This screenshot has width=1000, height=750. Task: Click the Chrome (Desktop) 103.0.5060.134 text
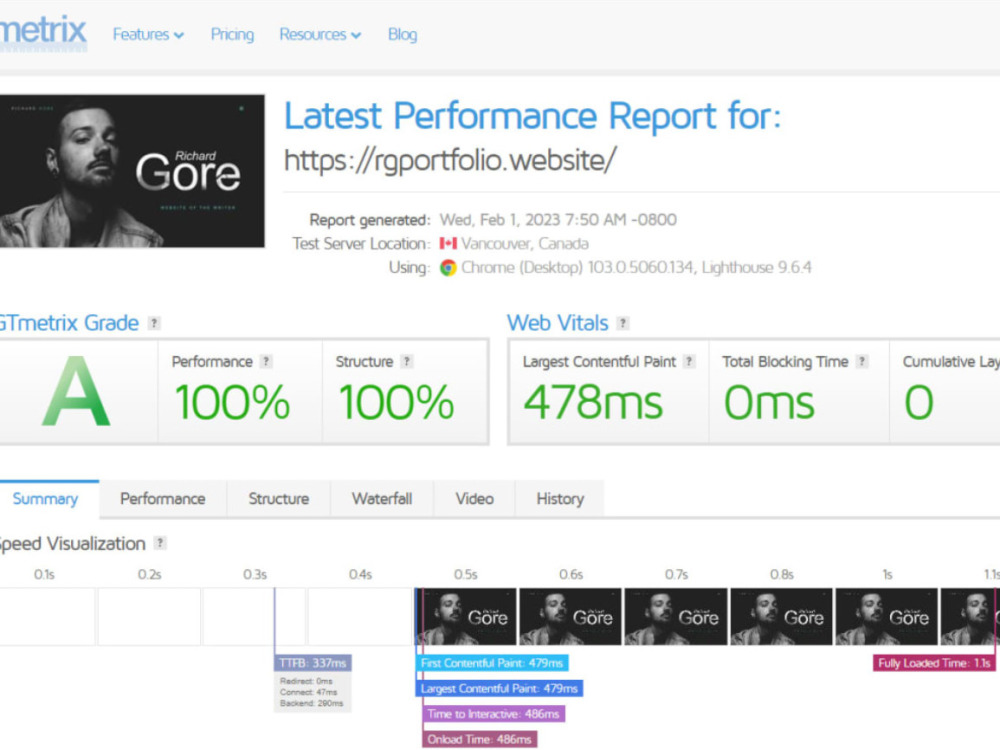(578, 268)
